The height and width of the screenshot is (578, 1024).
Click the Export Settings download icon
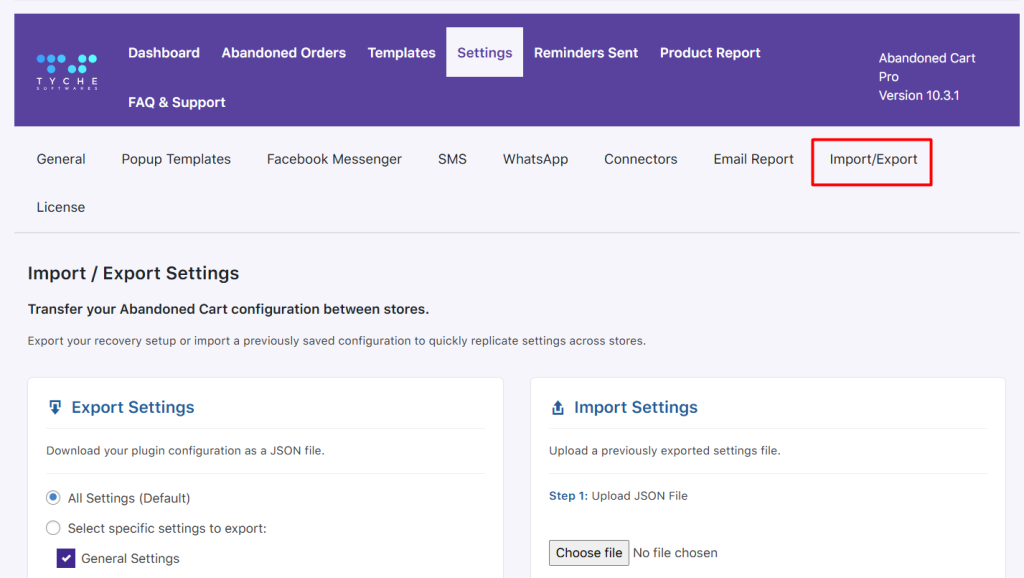[55, 407]
